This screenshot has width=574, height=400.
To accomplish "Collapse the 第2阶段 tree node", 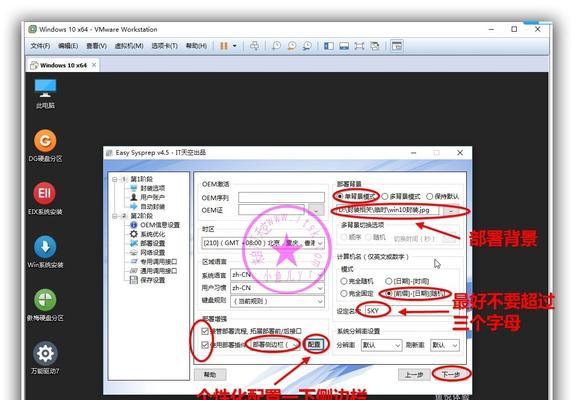I will click(x=115, y=216).
